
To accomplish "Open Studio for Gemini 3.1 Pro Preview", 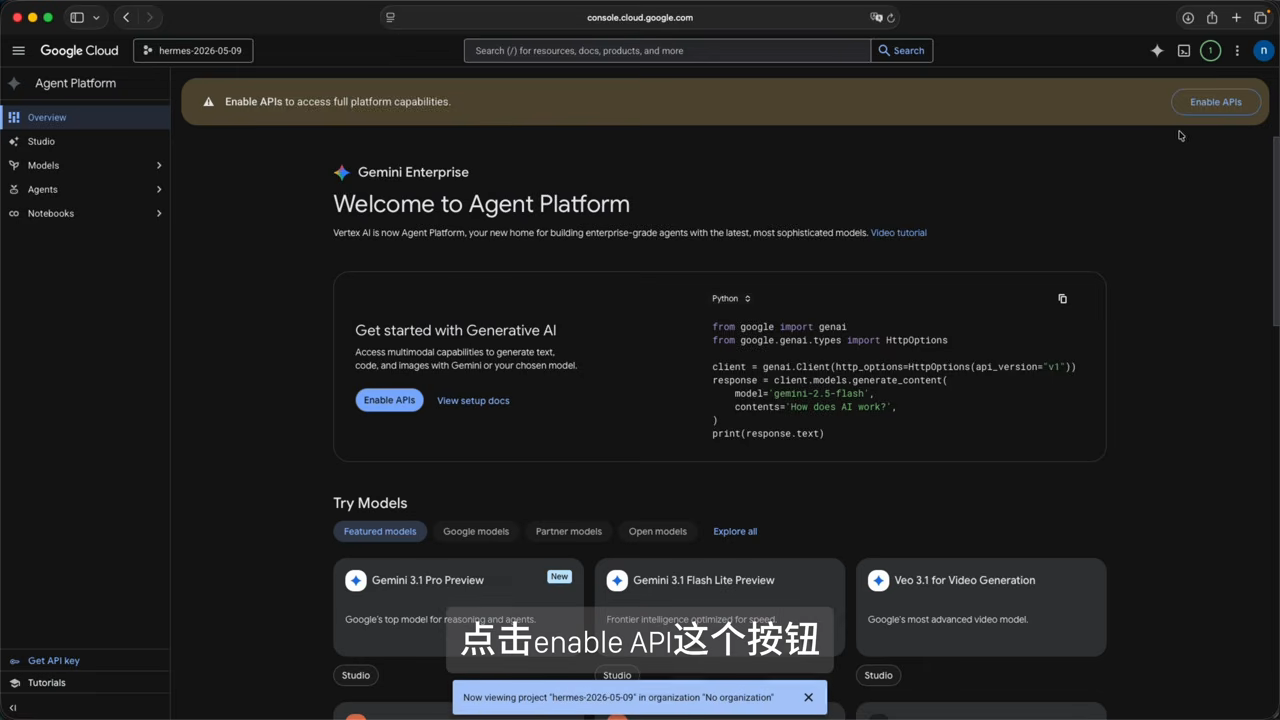I will coord(356,675).
